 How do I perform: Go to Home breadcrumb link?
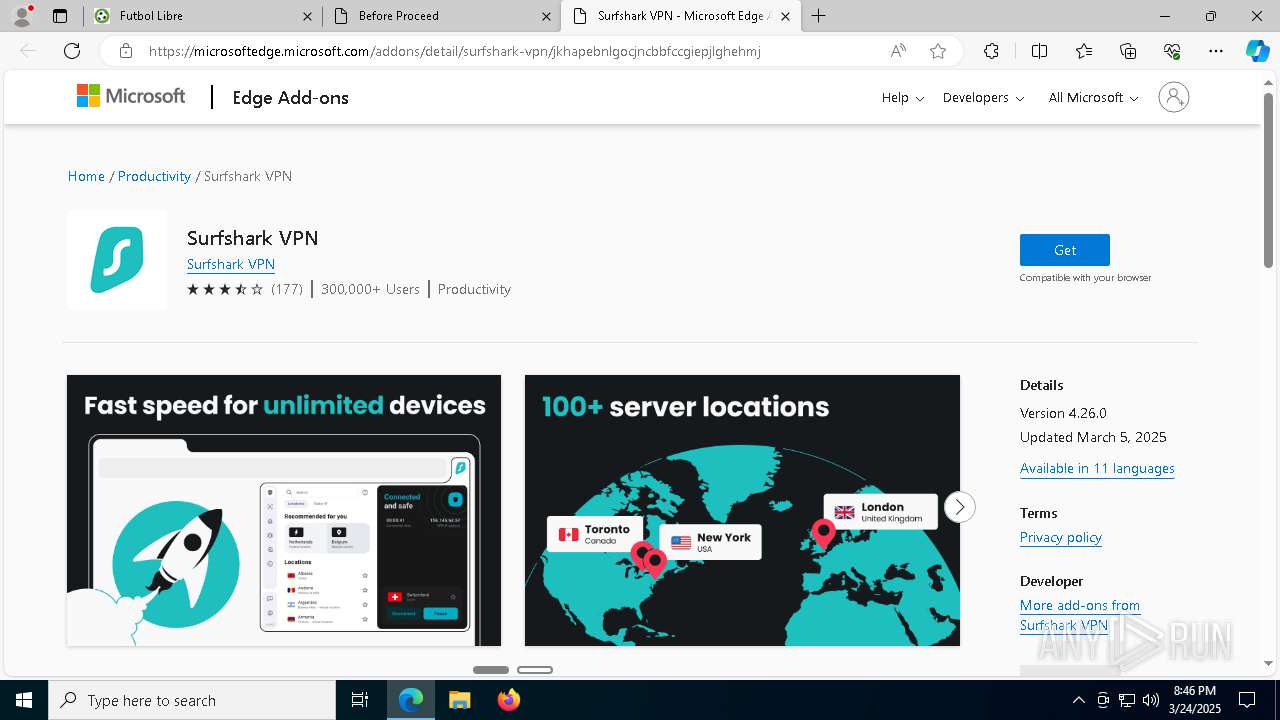click(86, 176)
